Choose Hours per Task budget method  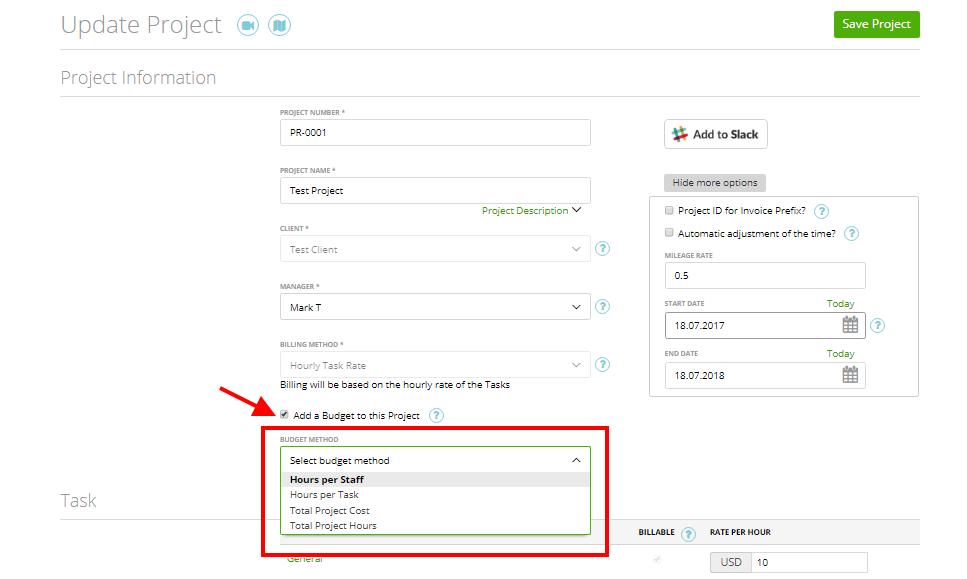coord(435,495)
